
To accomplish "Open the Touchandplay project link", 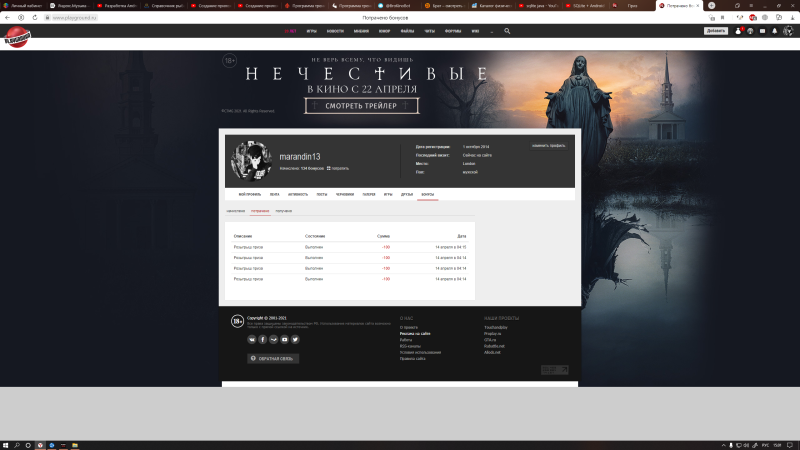I will click(496, 328).
